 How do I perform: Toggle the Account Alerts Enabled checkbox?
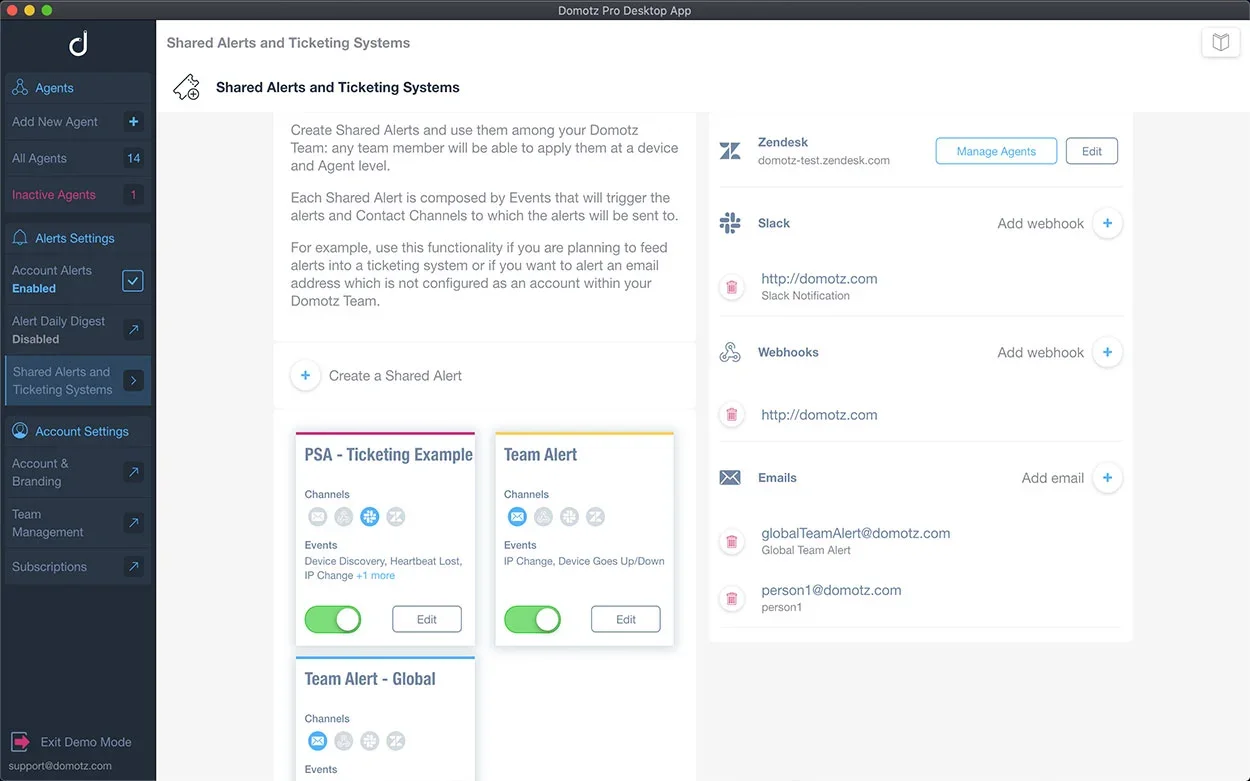[133, 281]
